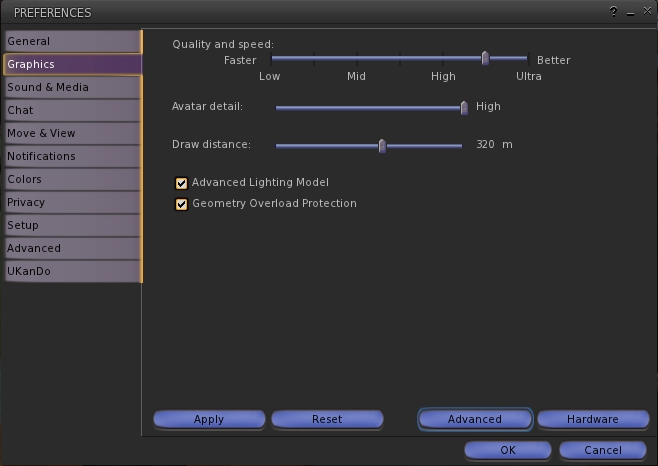
Task: Open Move & View settings tab
Action: click(72, 133)
